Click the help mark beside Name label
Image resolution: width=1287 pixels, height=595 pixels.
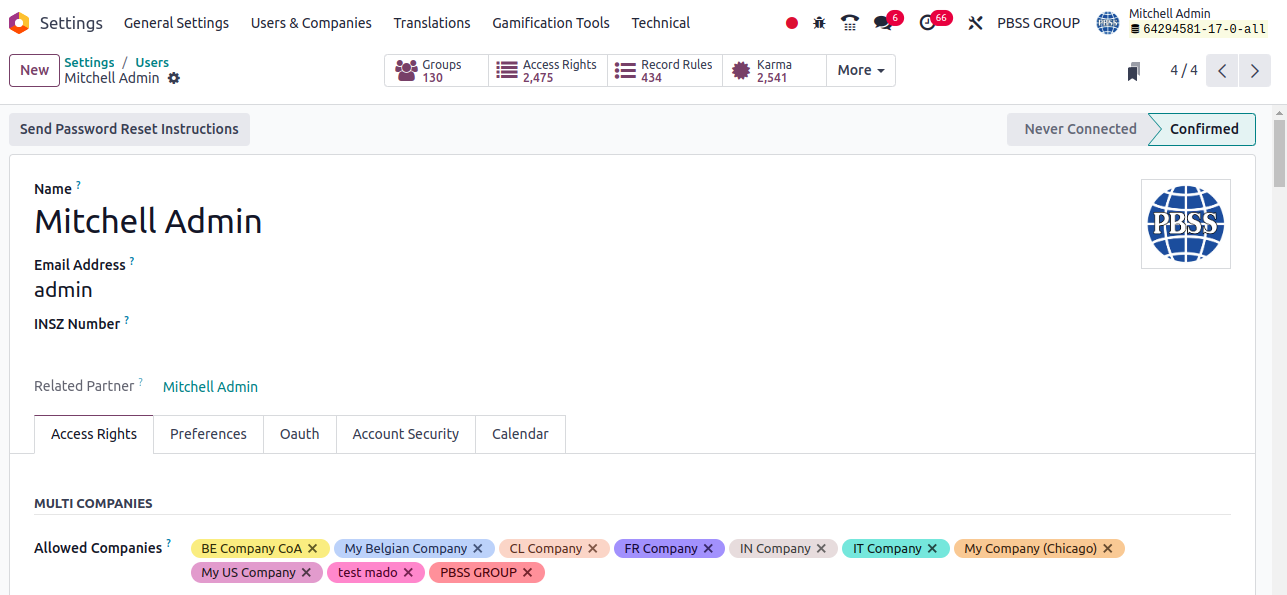click(x=78, y=185)
